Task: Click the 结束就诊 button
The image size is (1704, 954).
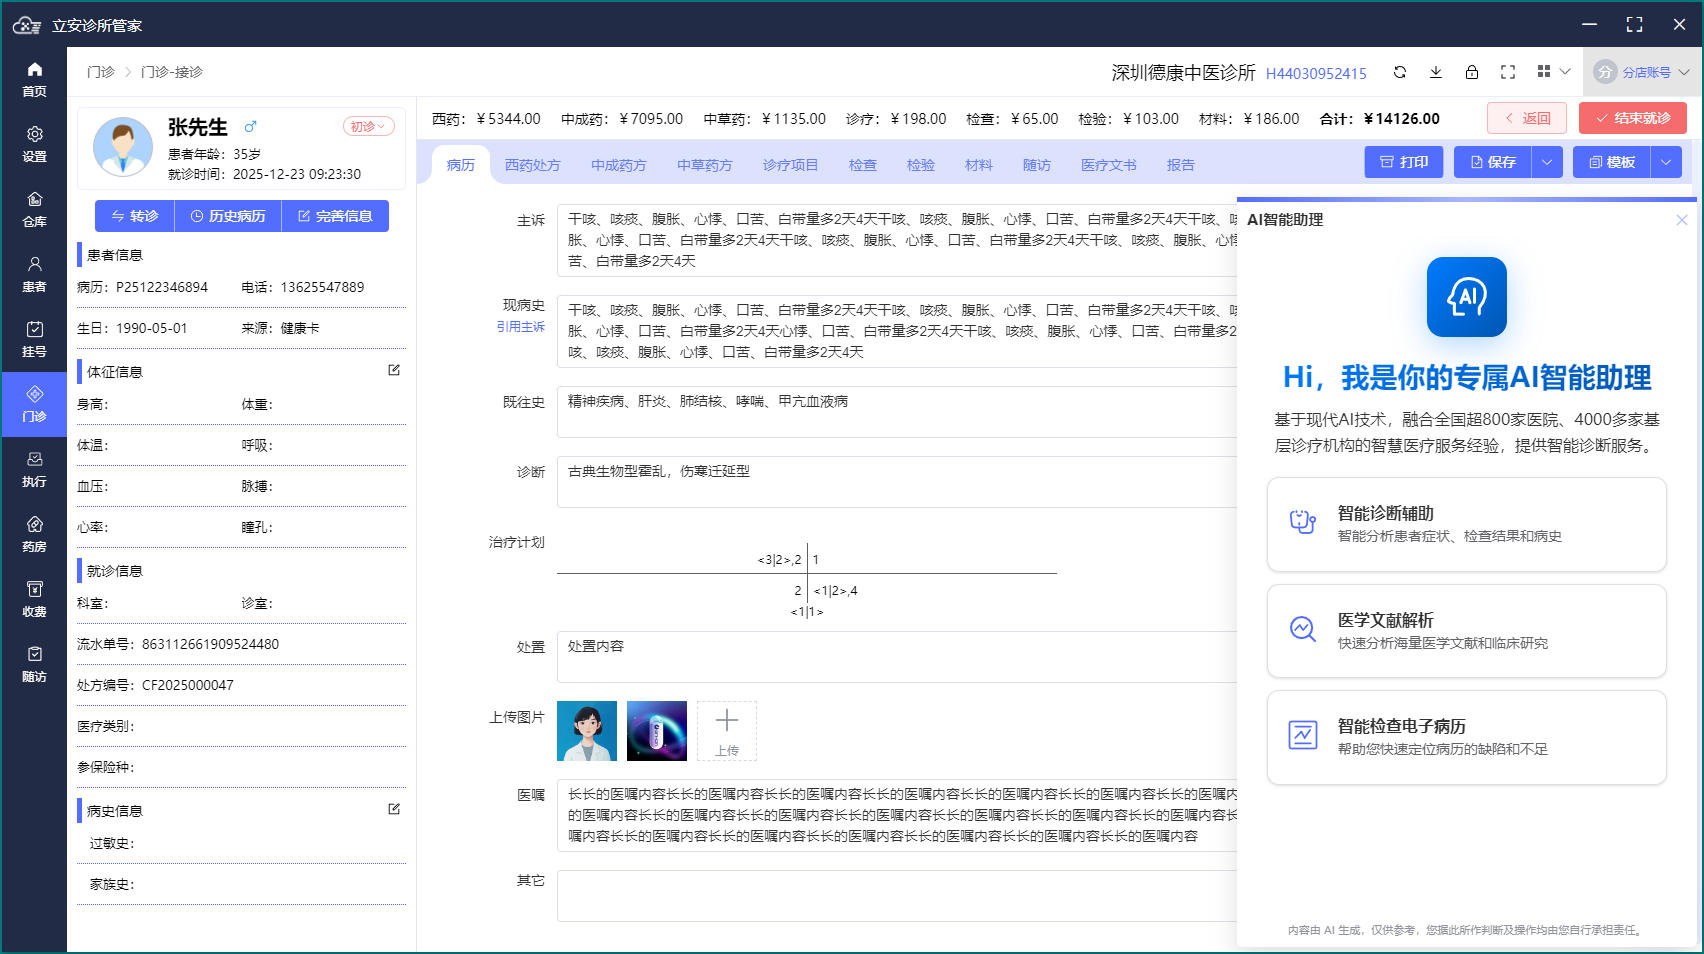Action: [1633, 118]
